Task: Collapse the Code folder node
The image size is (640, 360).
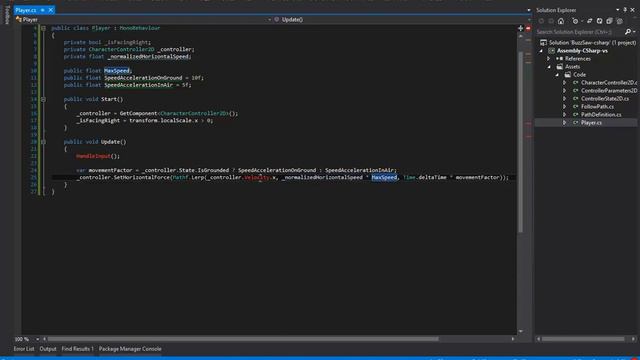Action: pyautogui.click(x=557, y=75)
